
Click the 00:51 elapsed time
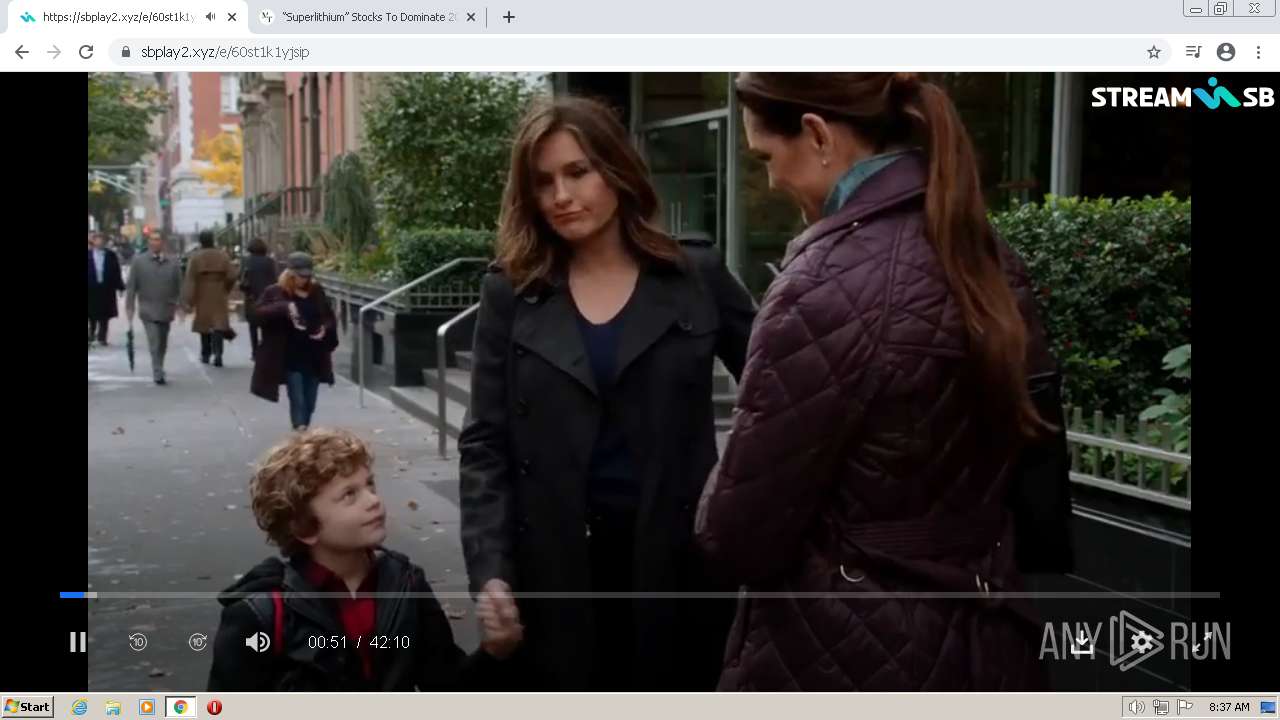point(327,642)
